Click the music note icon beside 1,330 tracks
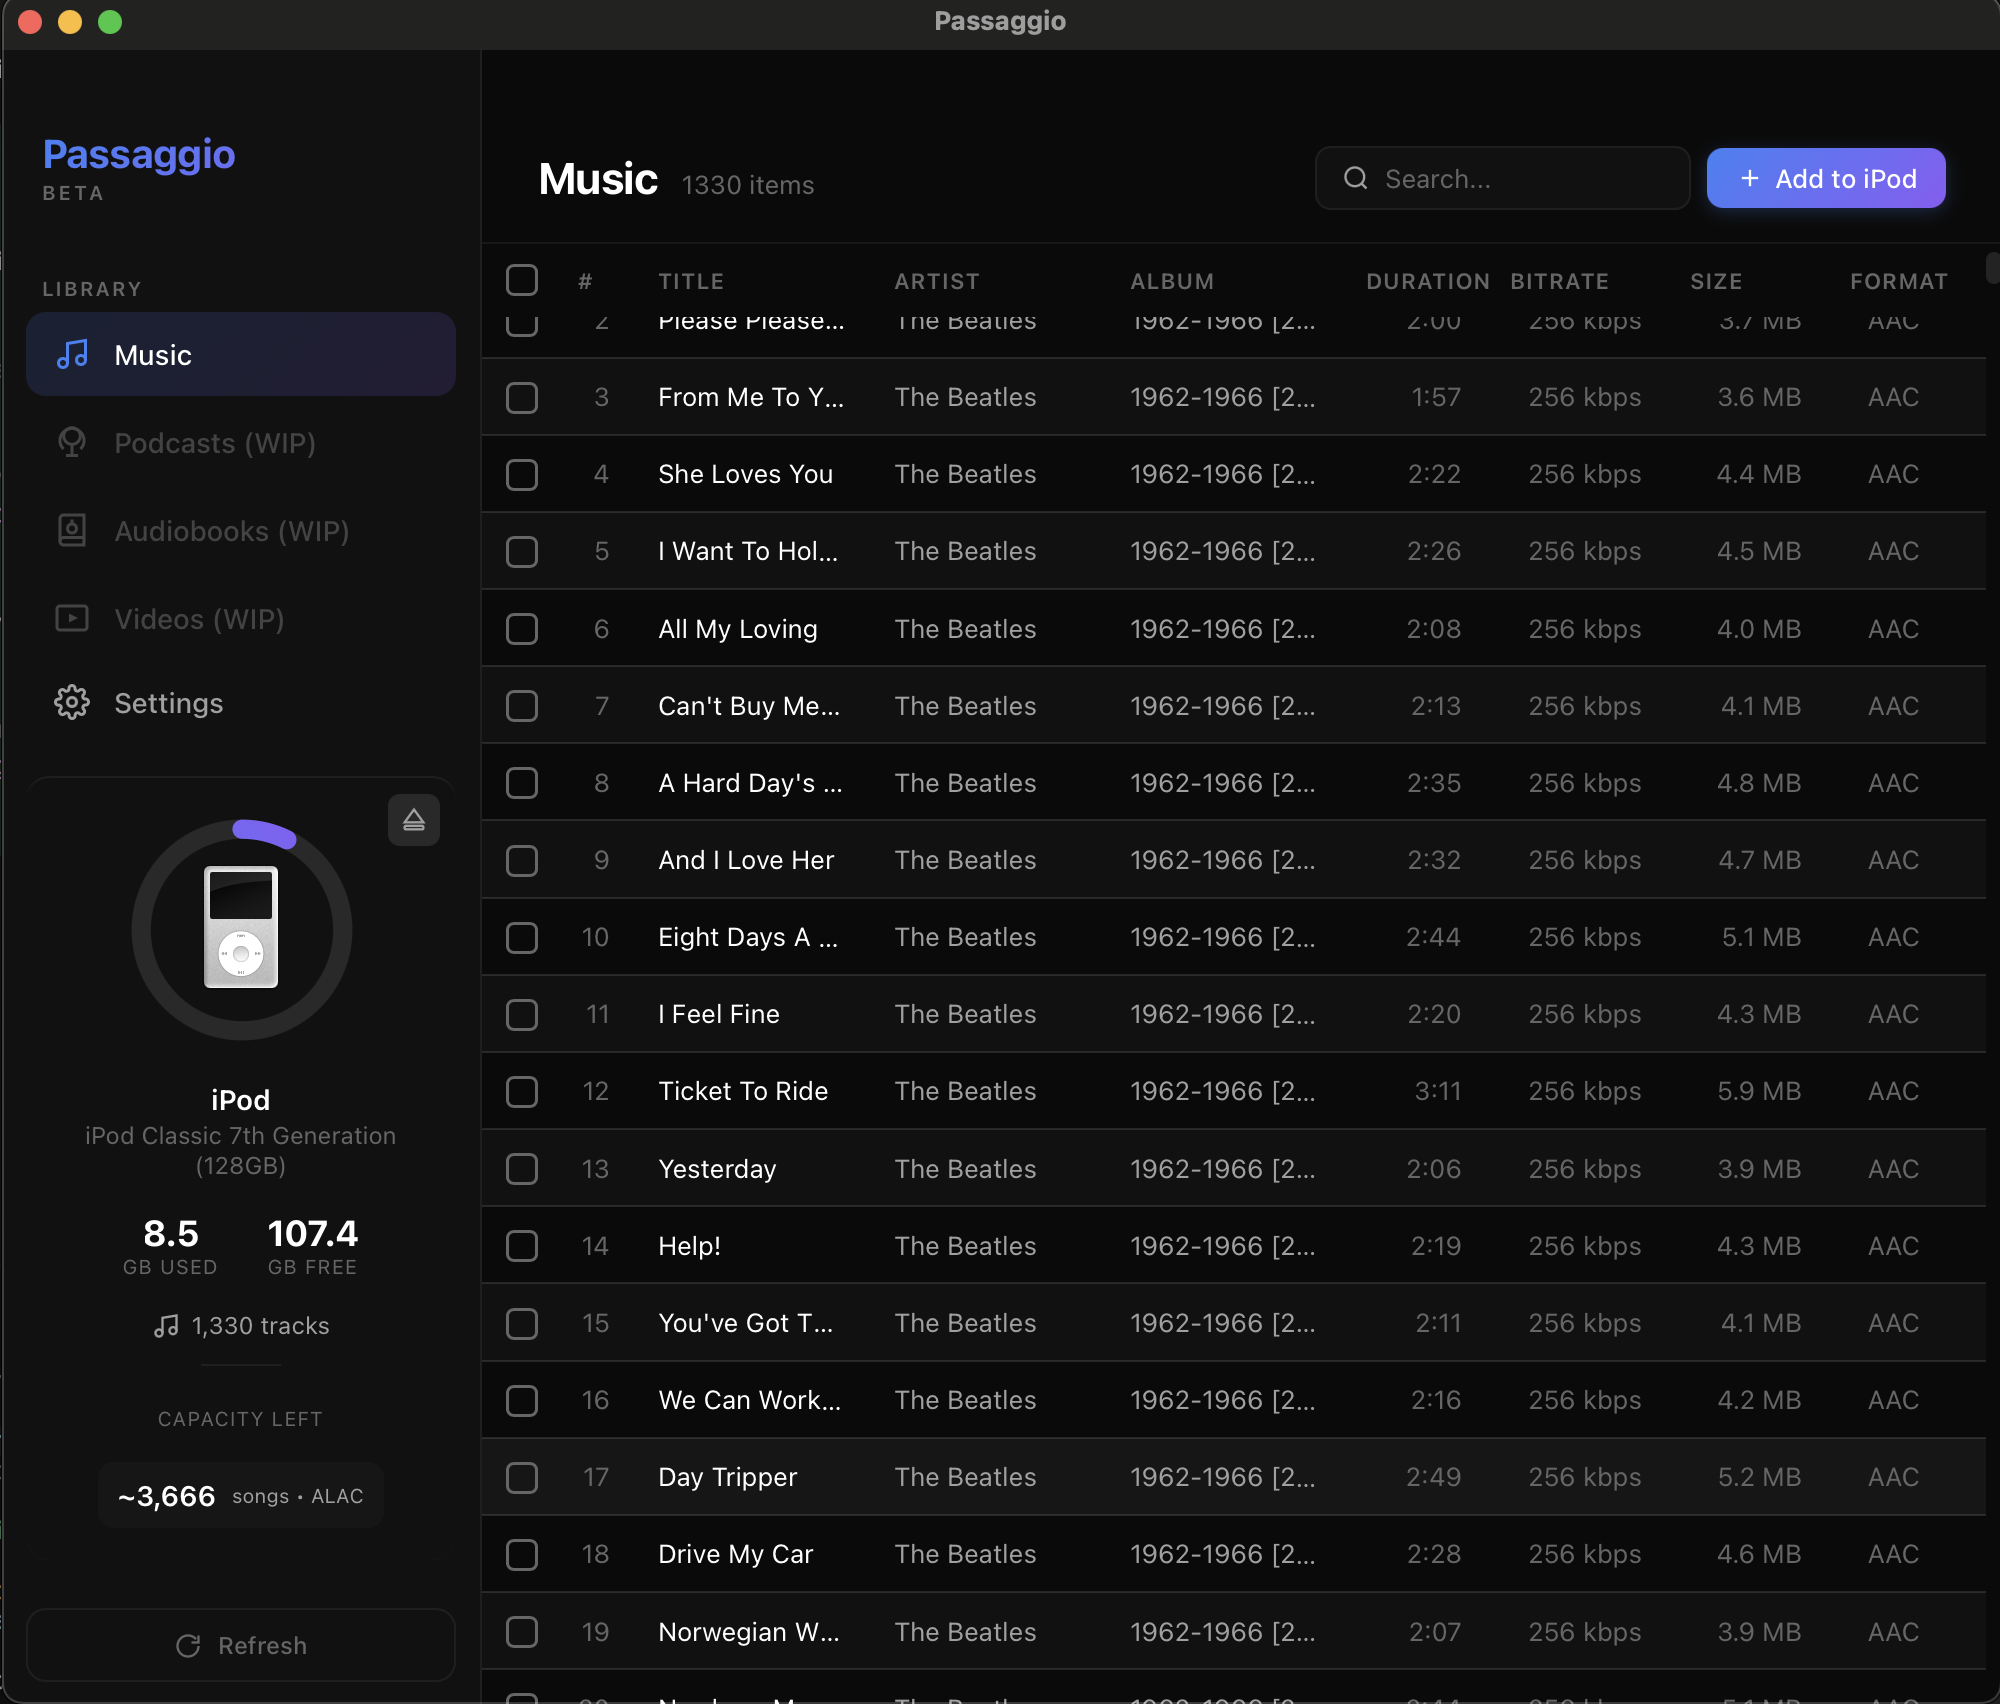Viewport: 2000px width, 1704px height. tap(166, 1326)
